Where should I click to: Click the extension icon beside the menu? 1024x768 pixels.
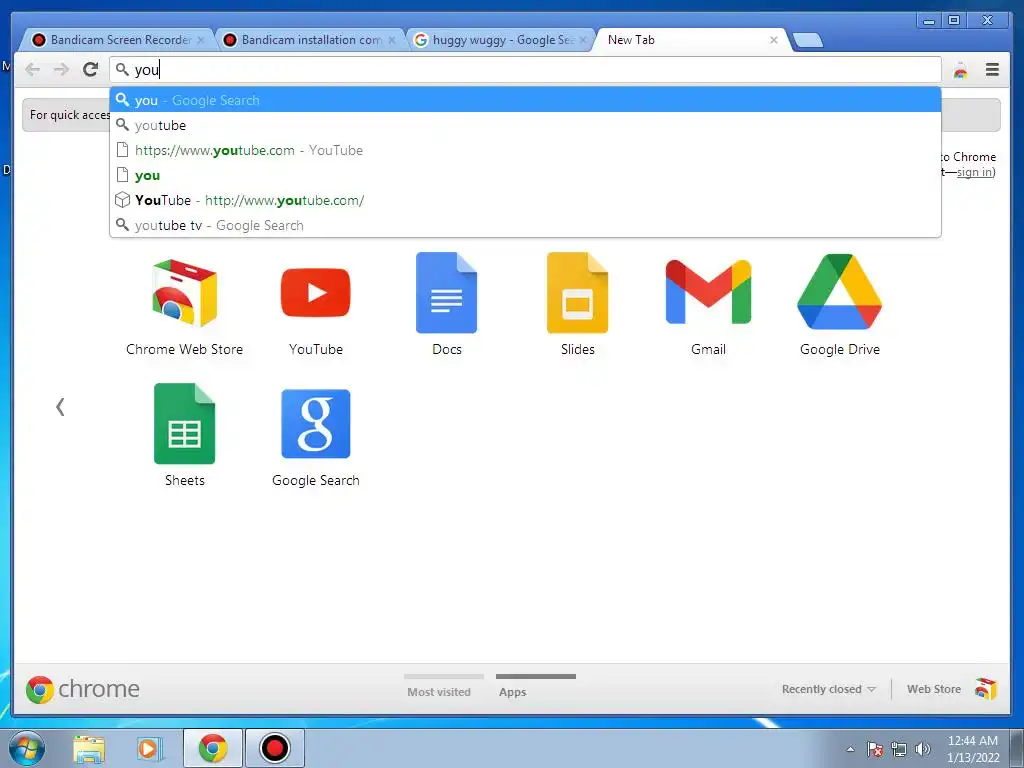[961, 70]
